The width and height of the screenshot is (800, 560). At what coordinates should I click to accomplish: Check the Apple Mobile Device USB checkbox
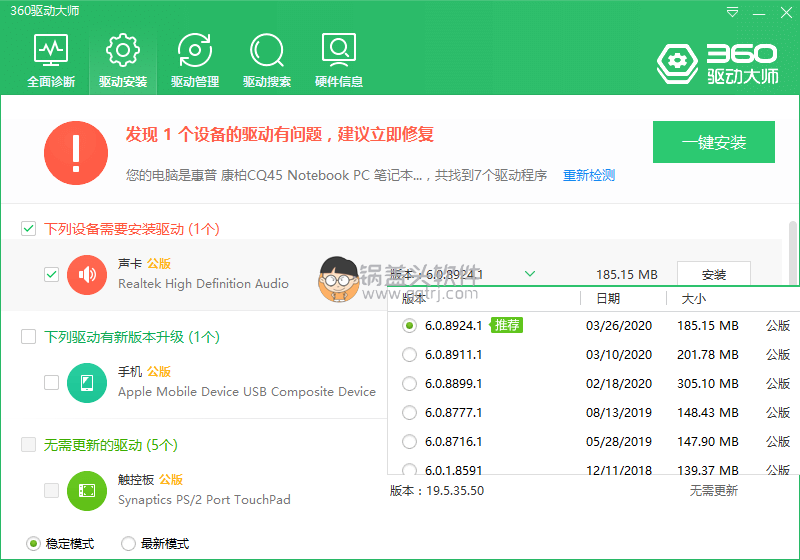52,383
